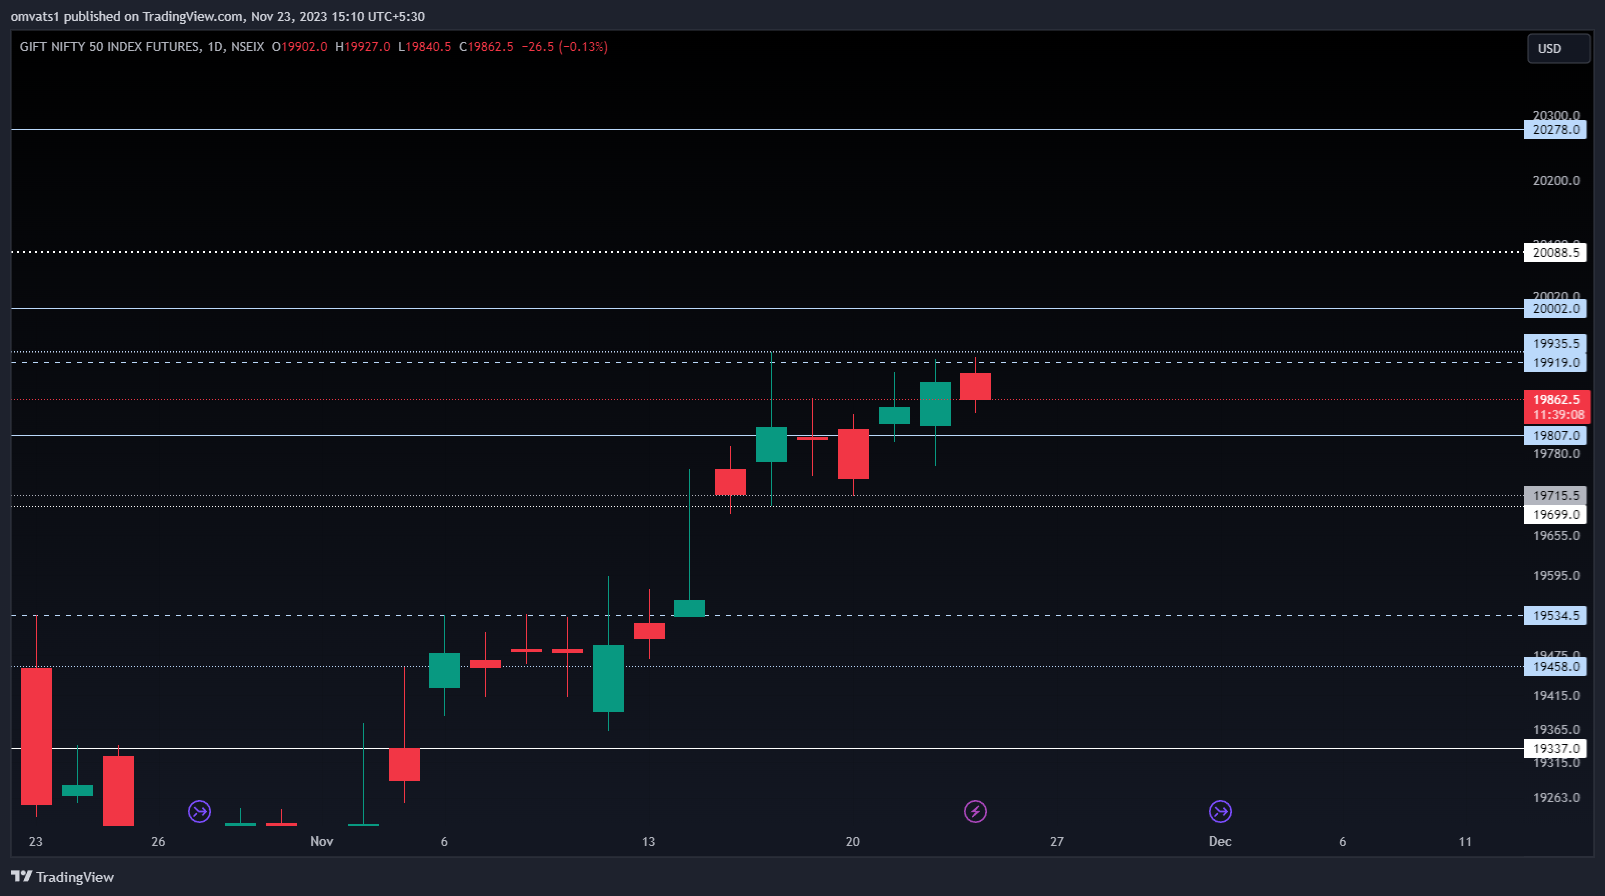Click the 19595.0 price scale tick

coord(1556,576)
